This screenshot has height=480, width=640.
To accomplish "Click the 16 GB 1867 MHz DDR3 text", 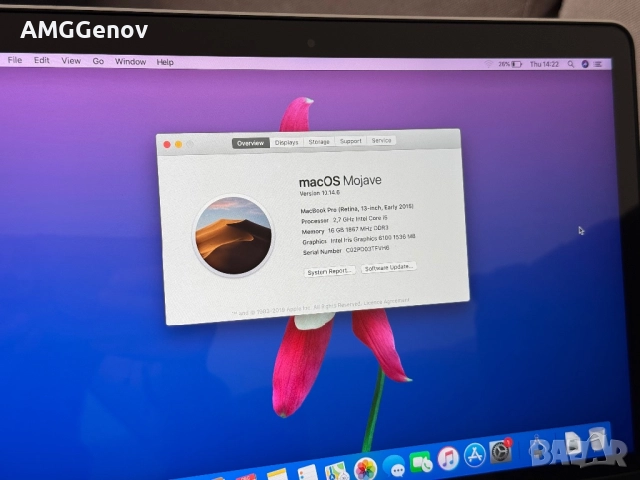I will [358, 229].
